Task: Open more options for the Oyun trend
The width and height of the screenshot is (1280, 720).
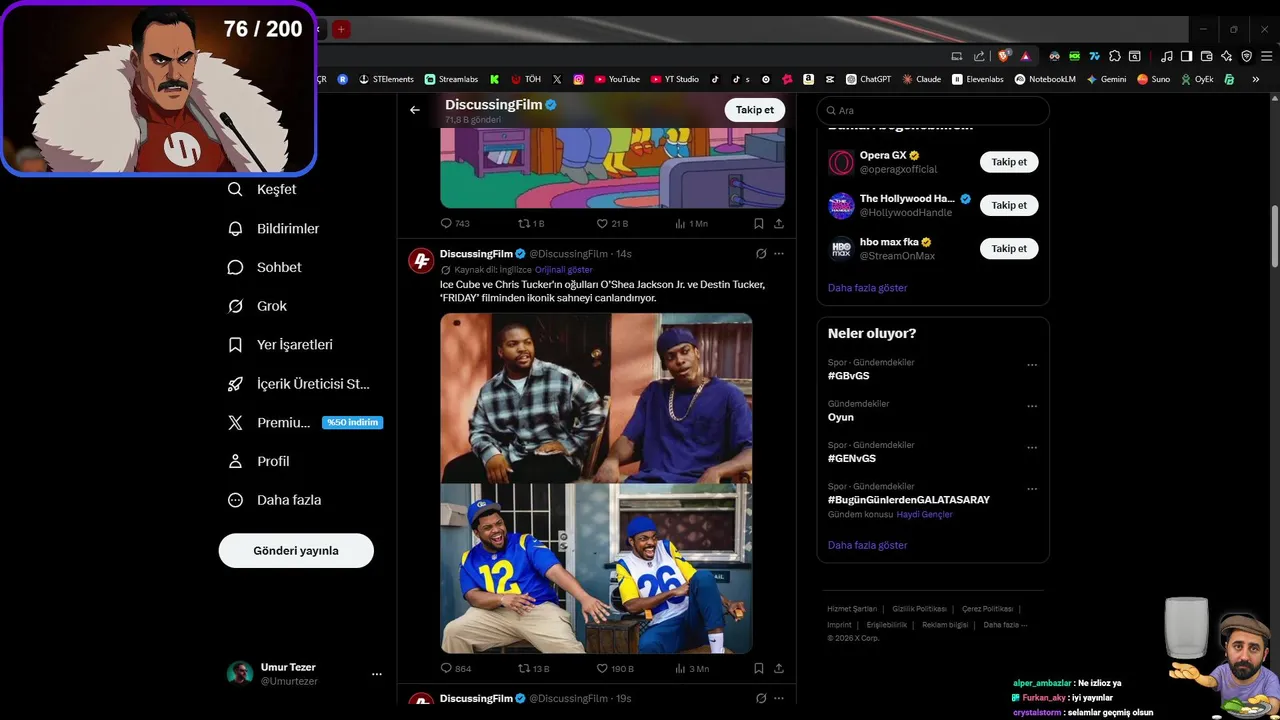Action: click(x=1032, y=406)
